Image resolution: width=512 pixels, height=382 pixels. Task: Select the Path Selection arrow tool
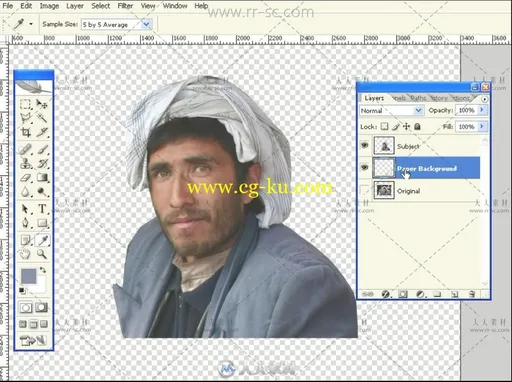point(26,209)
